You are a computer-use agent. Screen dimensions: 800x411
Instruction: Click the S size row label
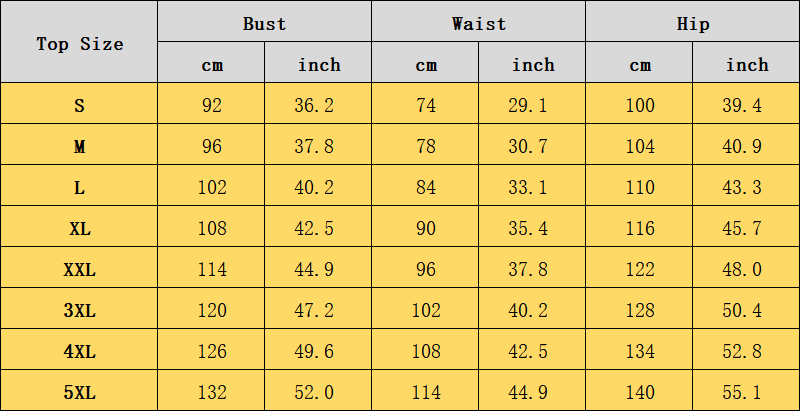click(79, 104)
